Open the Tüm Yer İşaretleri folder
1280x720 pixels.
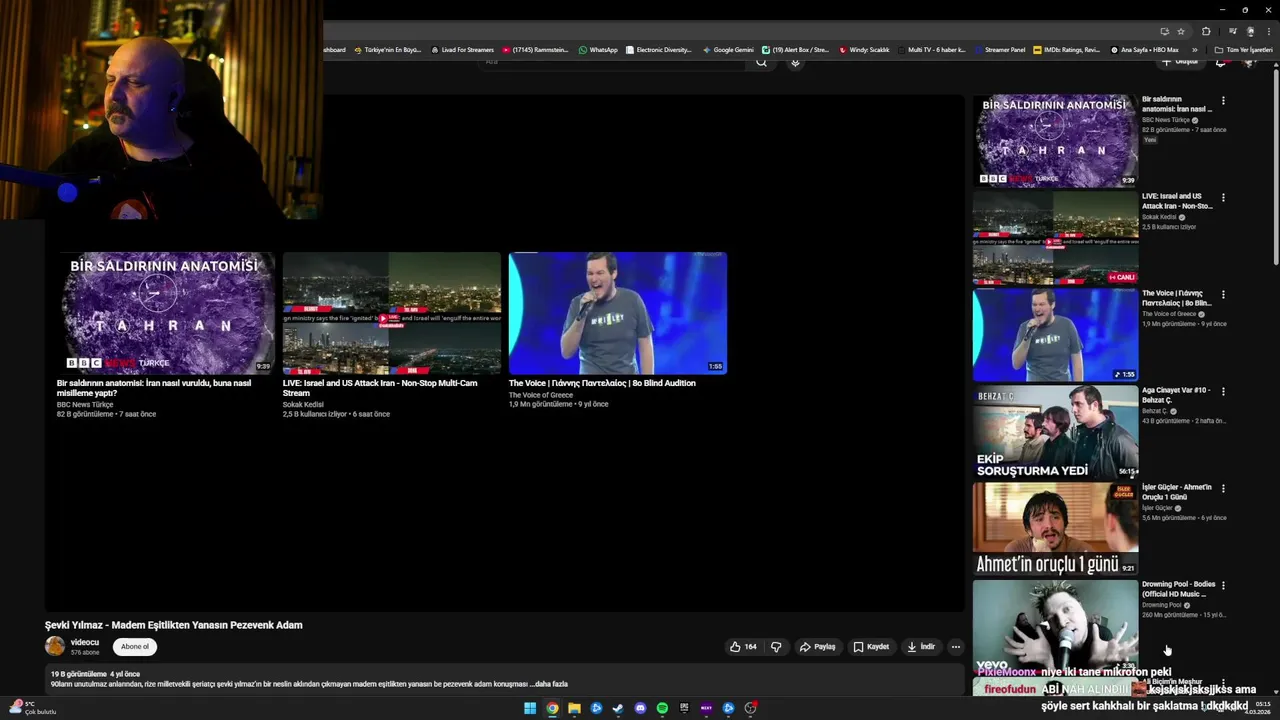coord(1244,49)
